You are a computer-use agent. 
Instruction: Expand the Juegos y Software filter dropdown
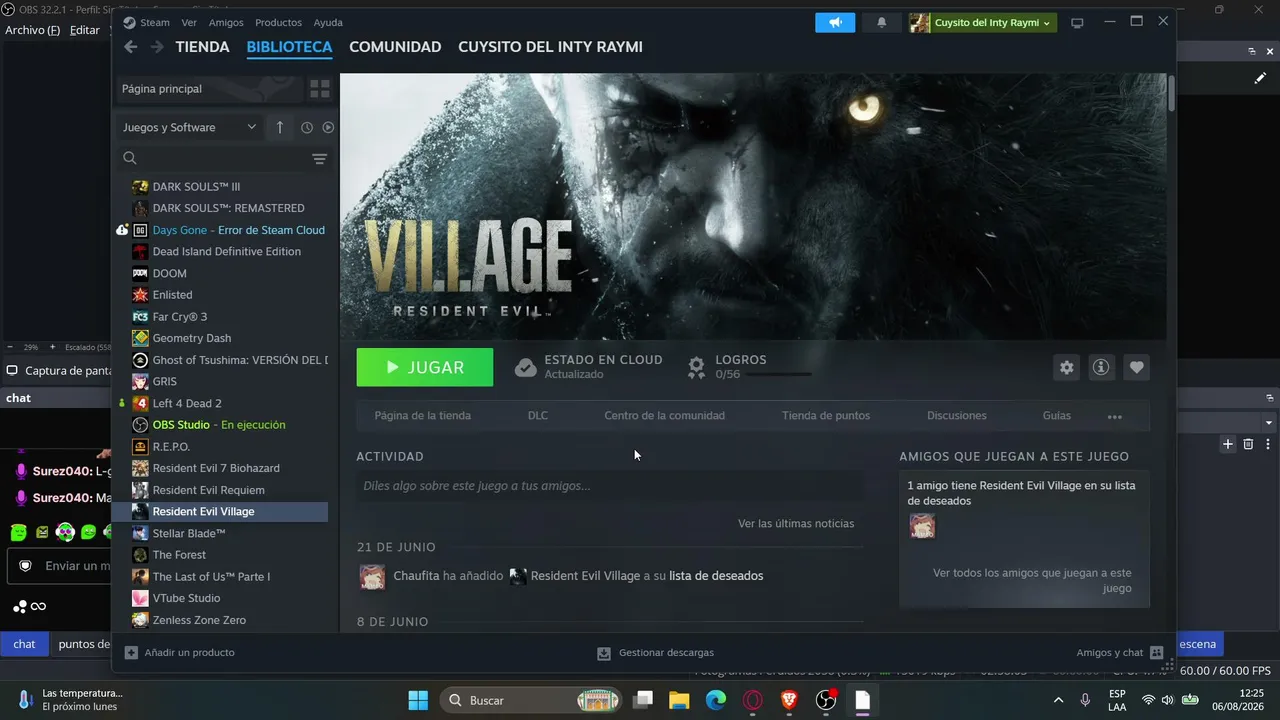tap(190, 127)
